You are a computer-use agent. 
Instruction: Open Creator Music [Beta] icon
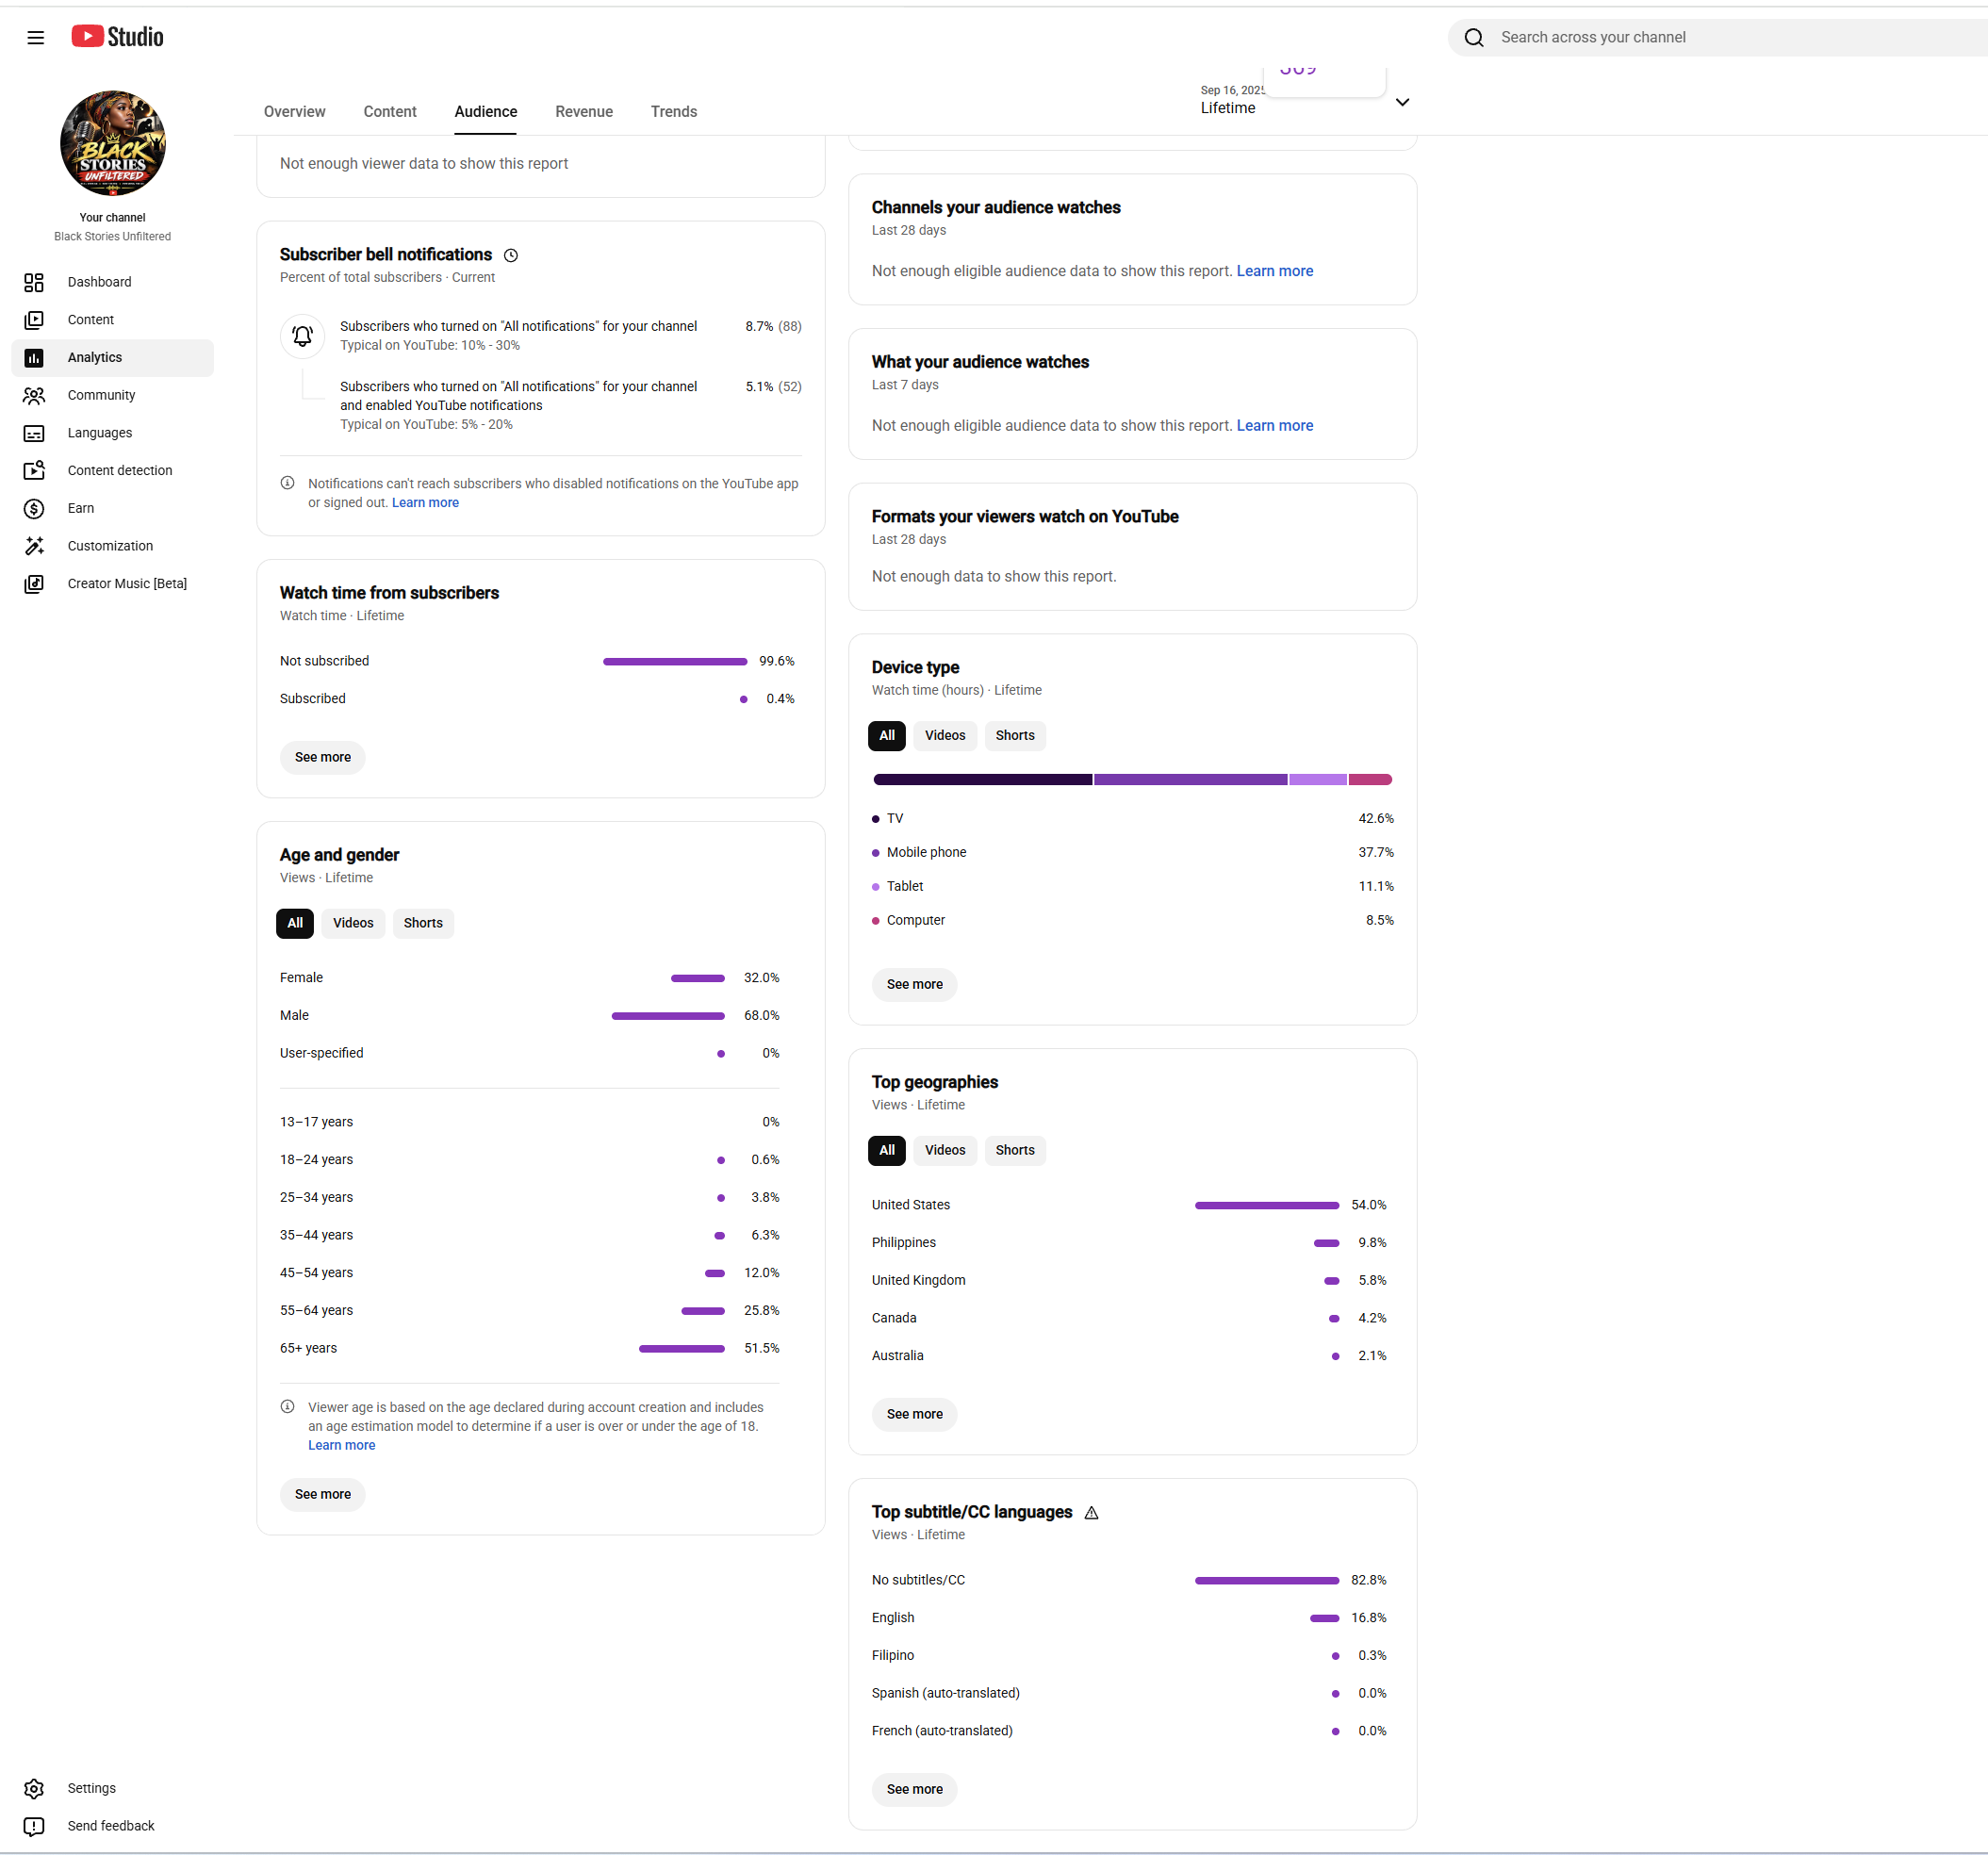[34, 584]
